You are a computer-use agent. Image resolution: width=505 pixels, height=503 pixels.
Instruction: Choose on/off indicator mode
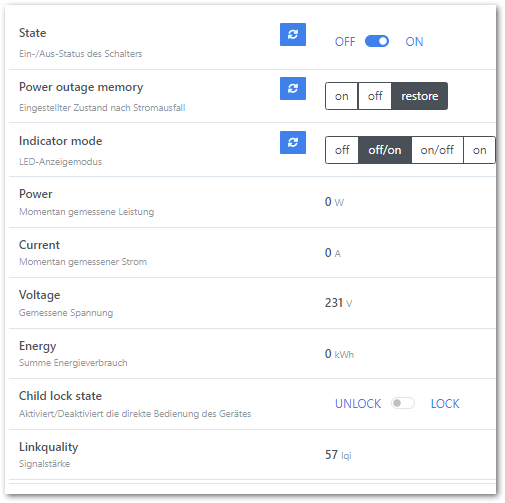click(437, 150)
